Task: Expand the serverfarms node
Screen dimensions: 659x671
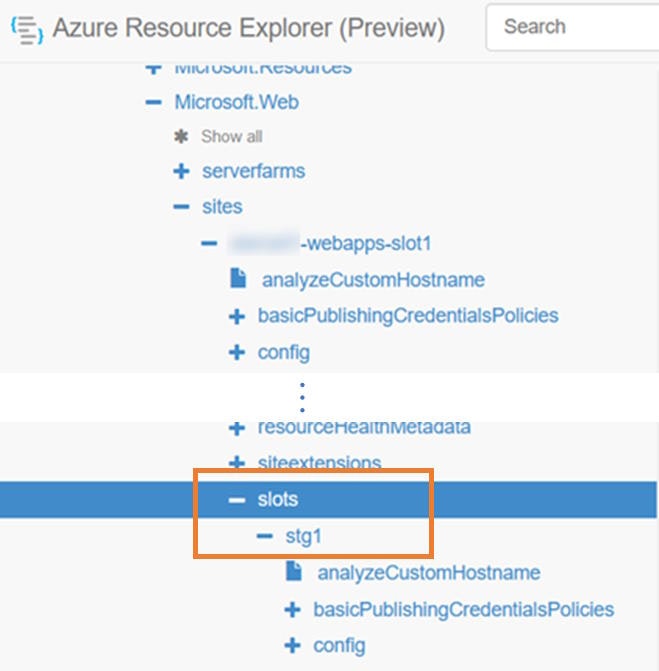Action: (x=181, y=171)
